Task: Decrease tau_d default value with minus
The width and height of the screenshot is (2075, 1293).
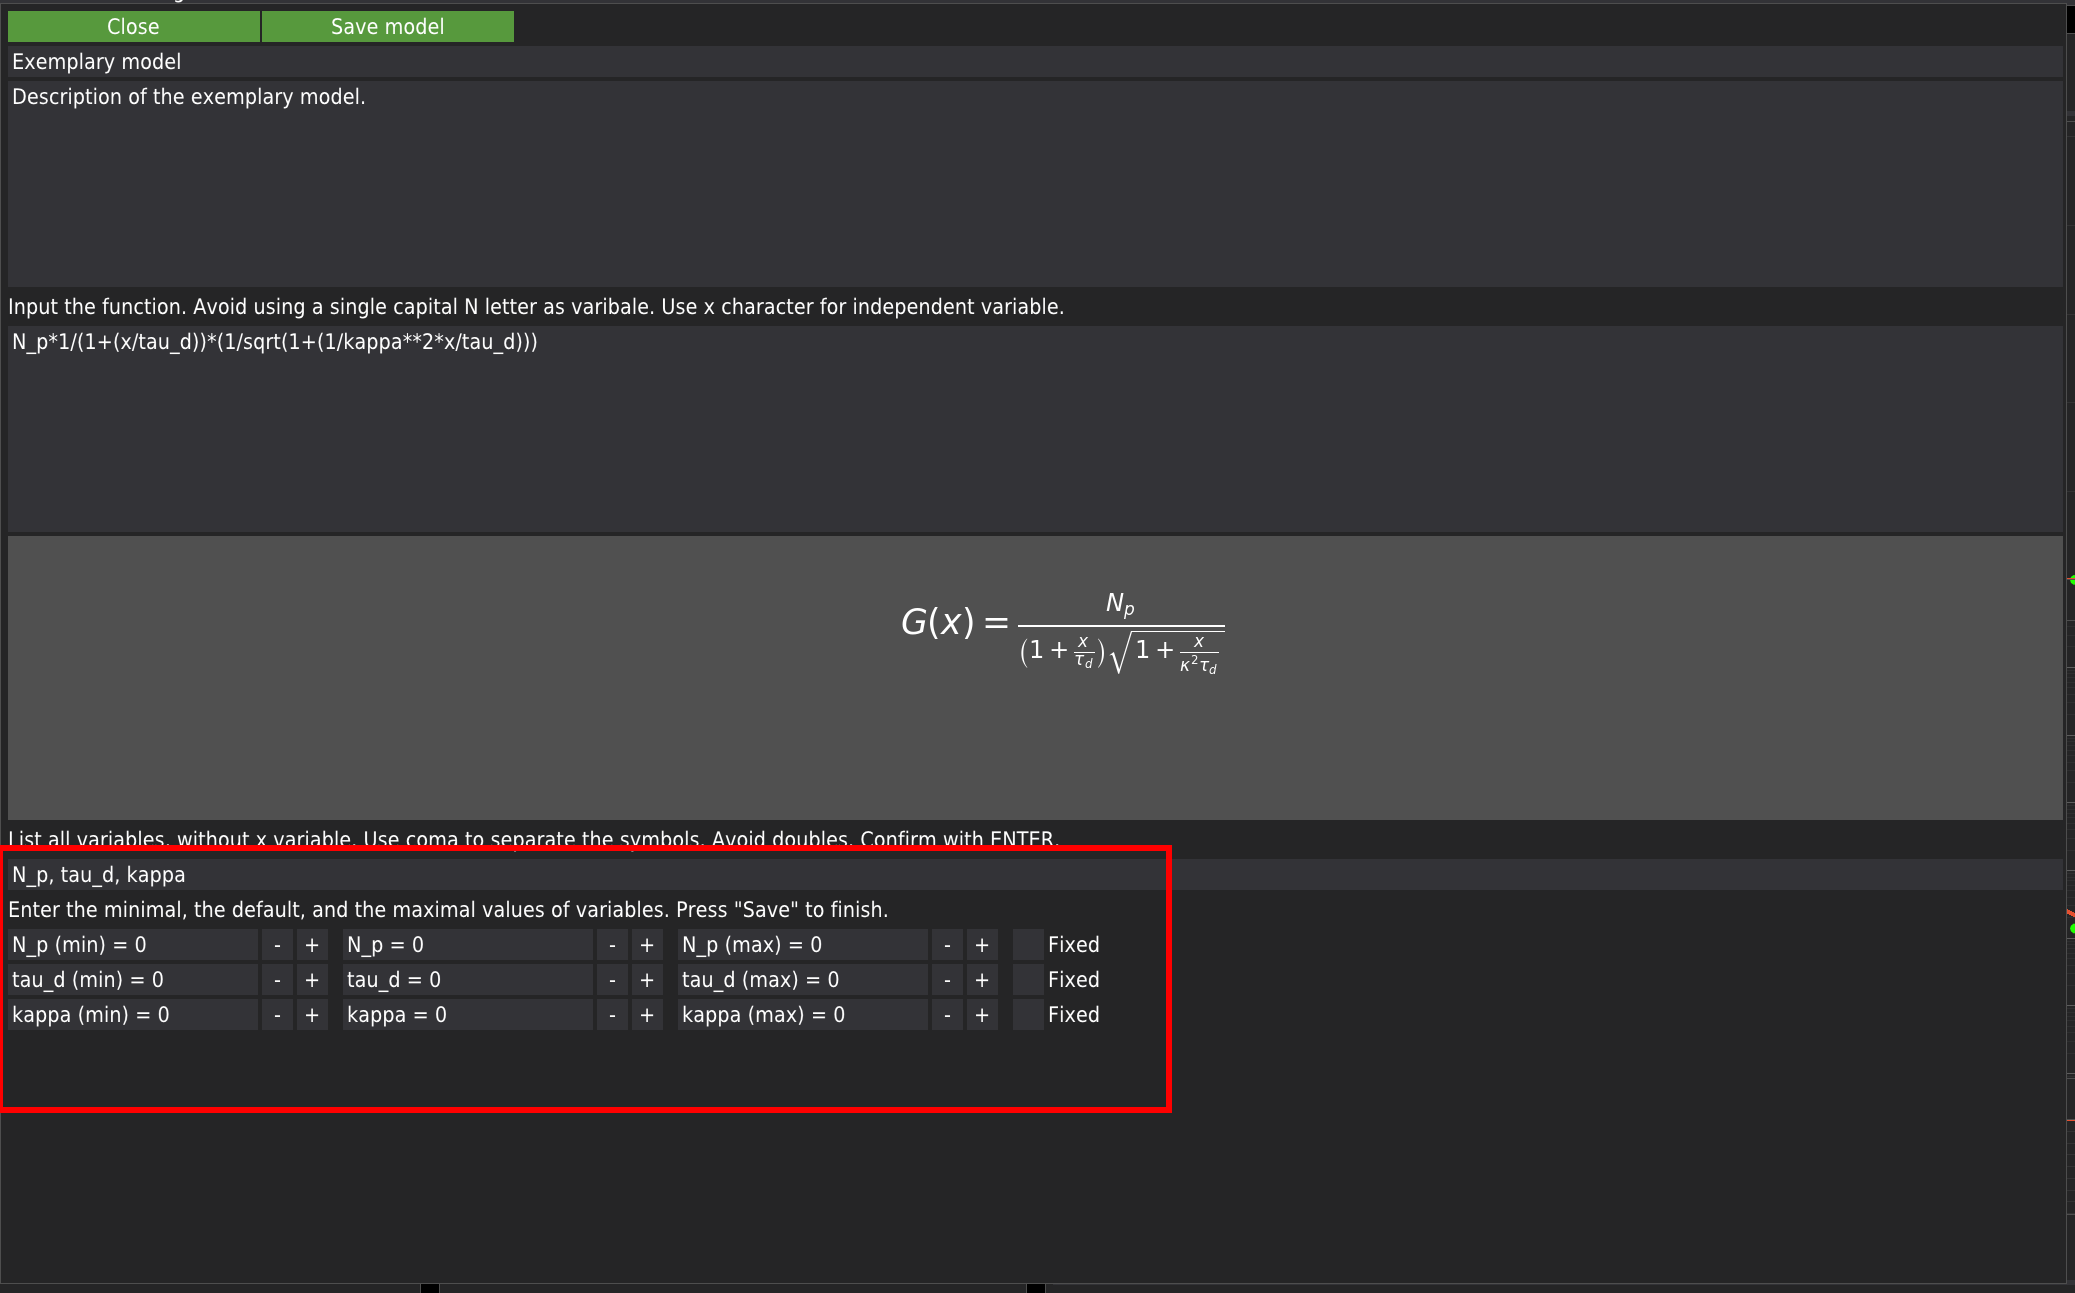Action: pos(612,980)
